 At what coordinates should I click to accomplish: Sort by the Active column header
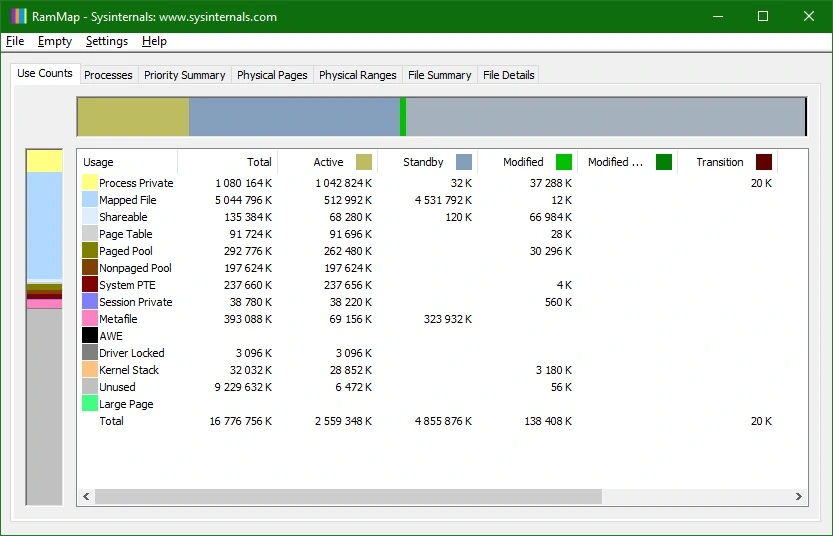(327, 162)
